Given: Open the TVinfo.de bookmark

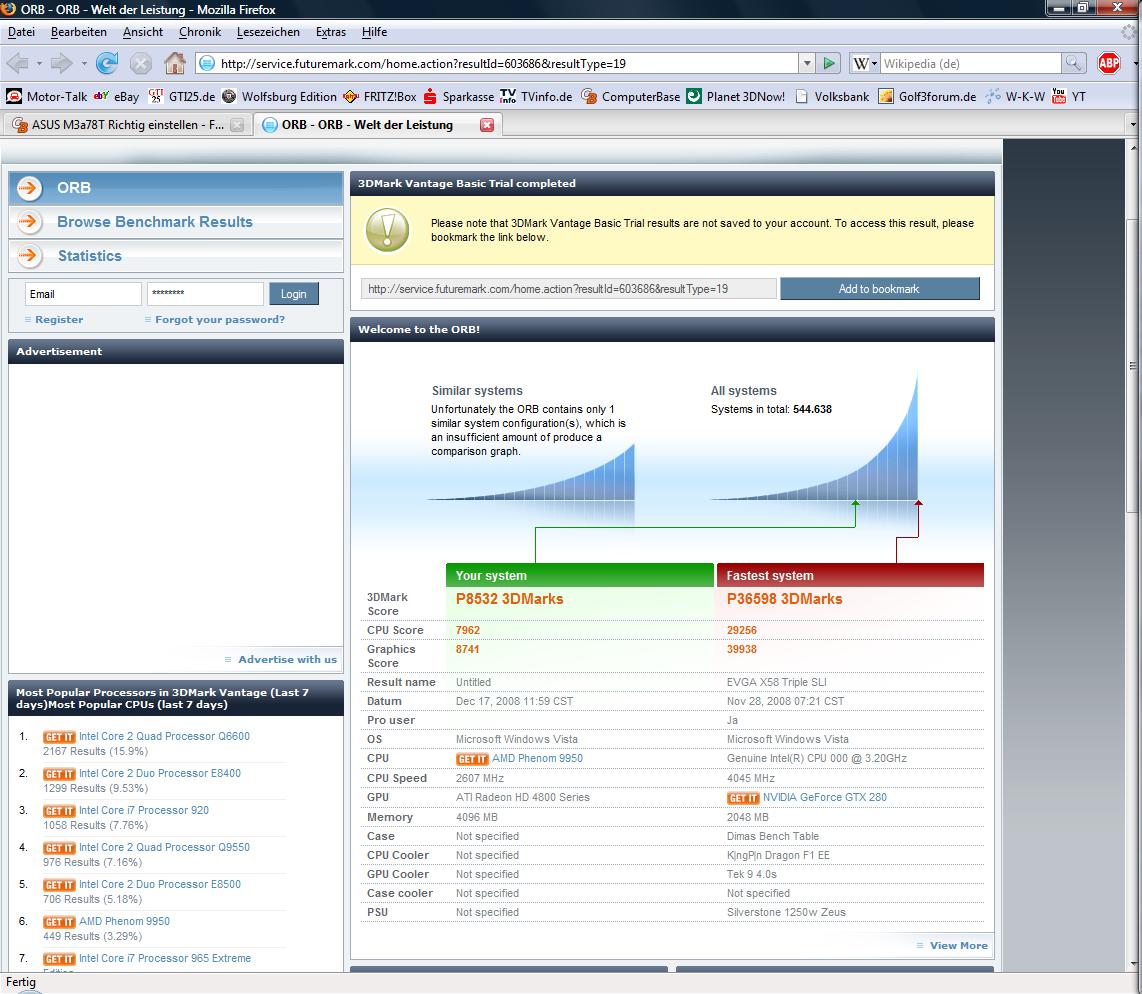Looking at the screenshot, I should tap(536, 96).
